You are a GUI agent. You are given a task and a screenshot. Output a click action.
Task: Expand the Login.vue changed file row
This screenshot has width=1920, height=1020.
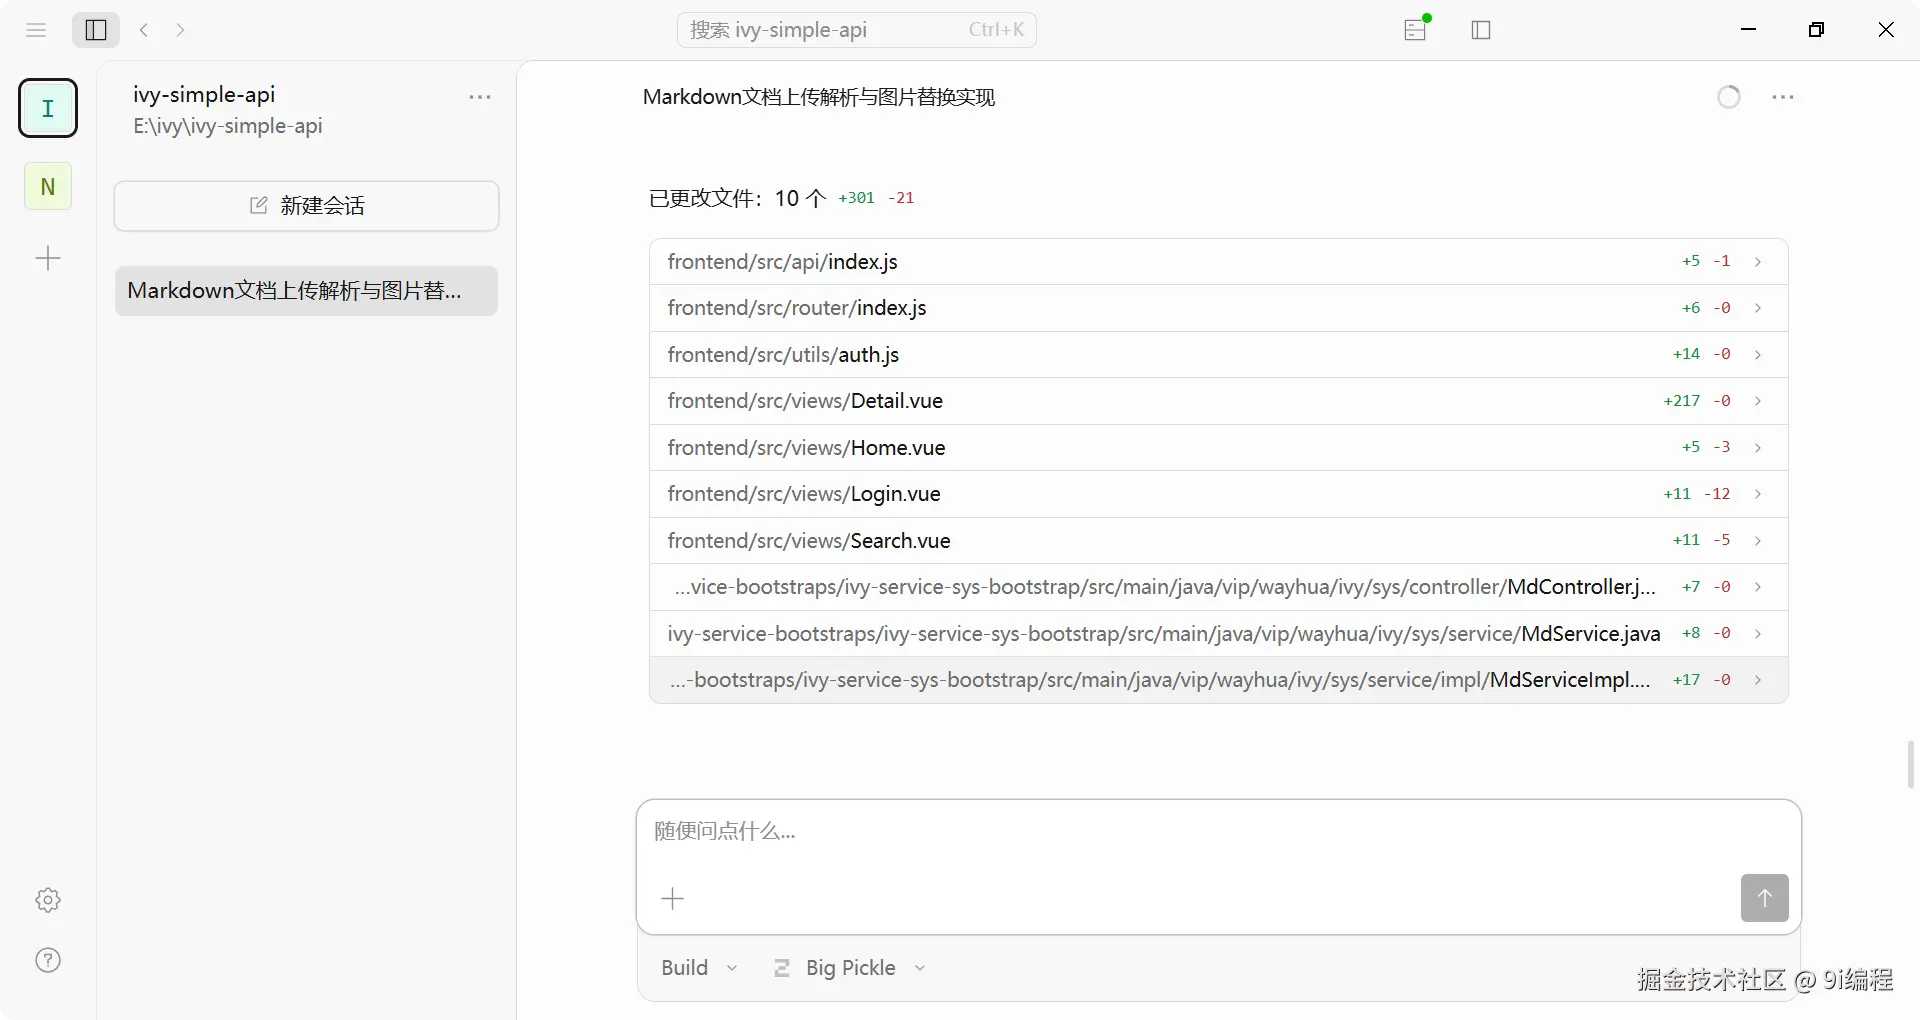point(1218,494)
